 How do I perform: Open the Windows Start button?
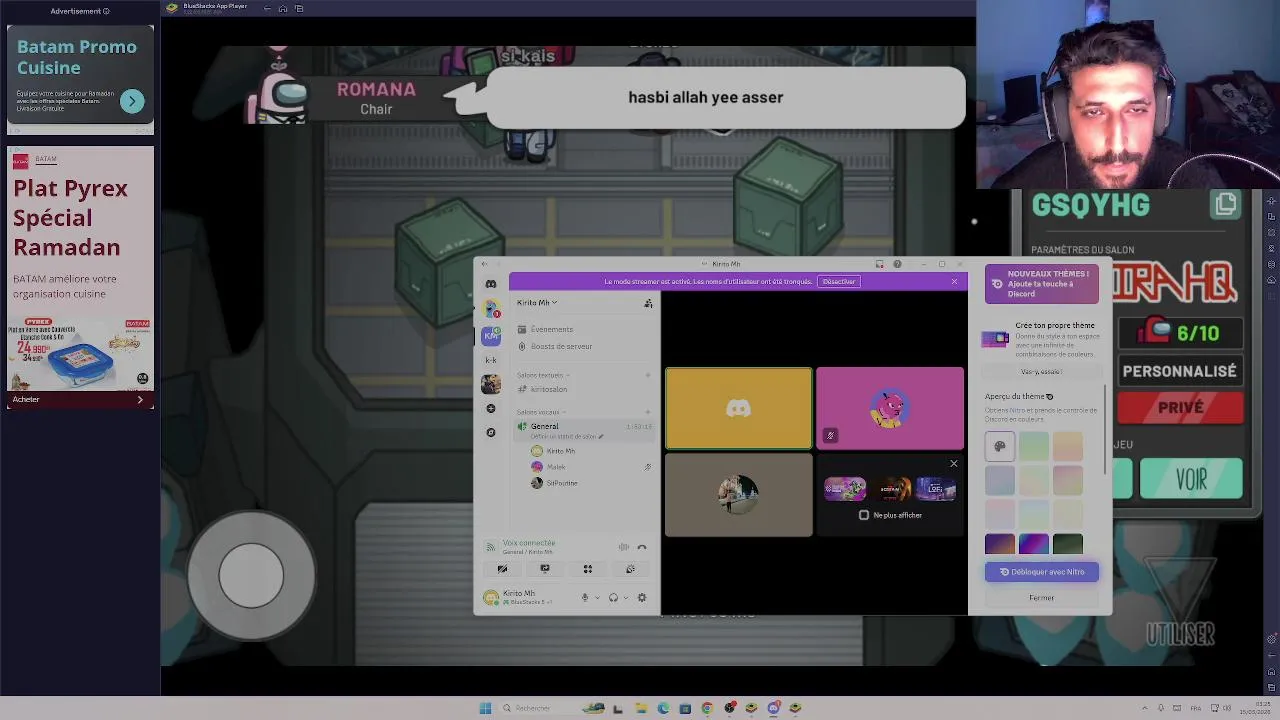pos(486,708)
